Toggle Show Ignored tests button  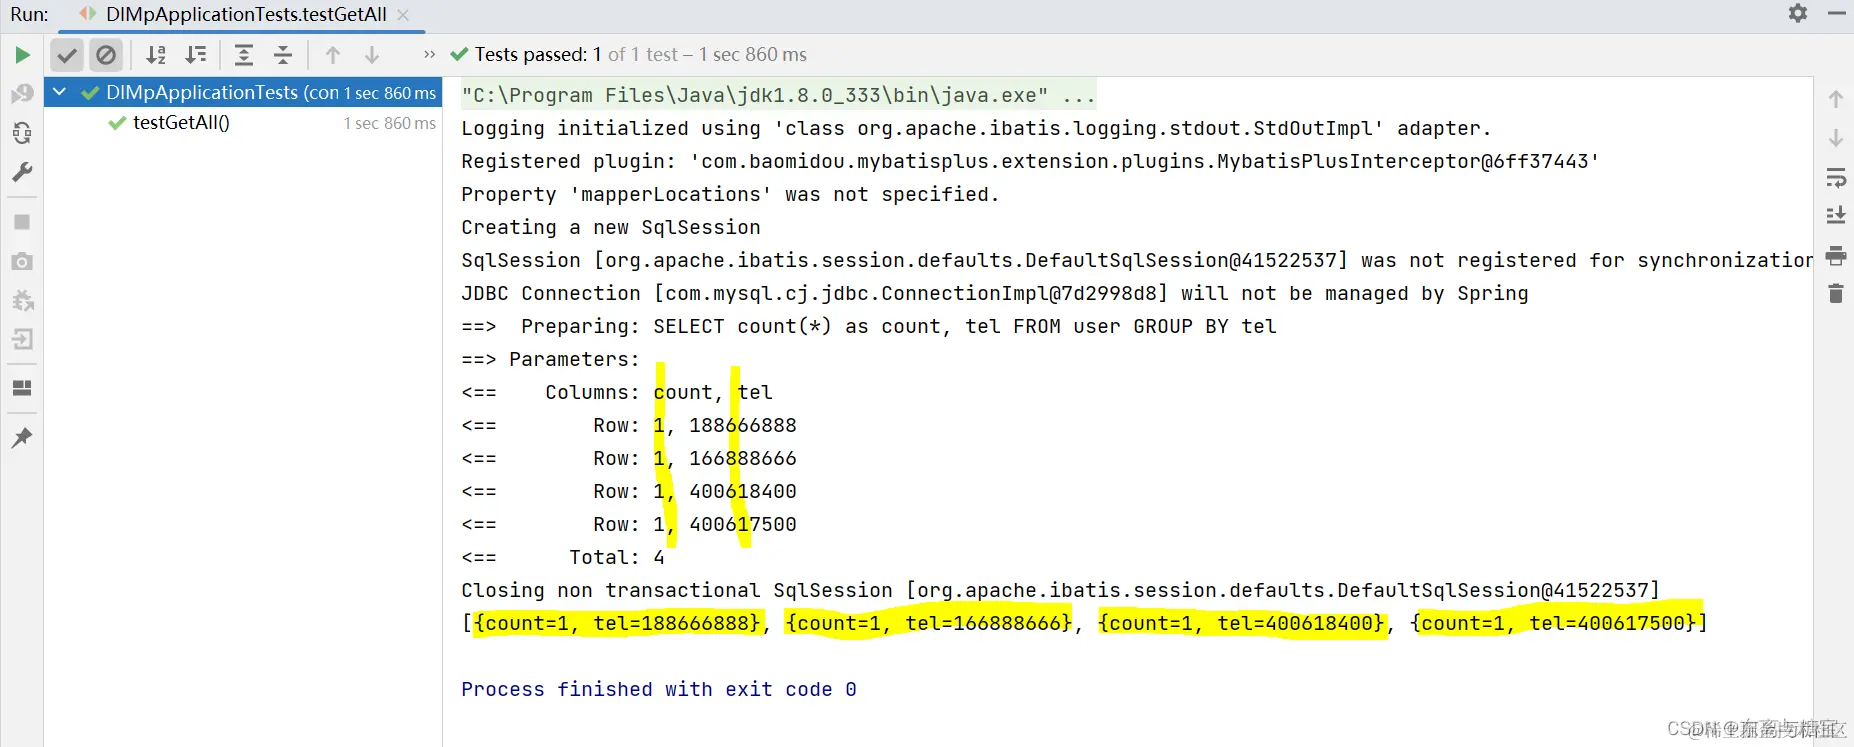click(x=106, y=55)
